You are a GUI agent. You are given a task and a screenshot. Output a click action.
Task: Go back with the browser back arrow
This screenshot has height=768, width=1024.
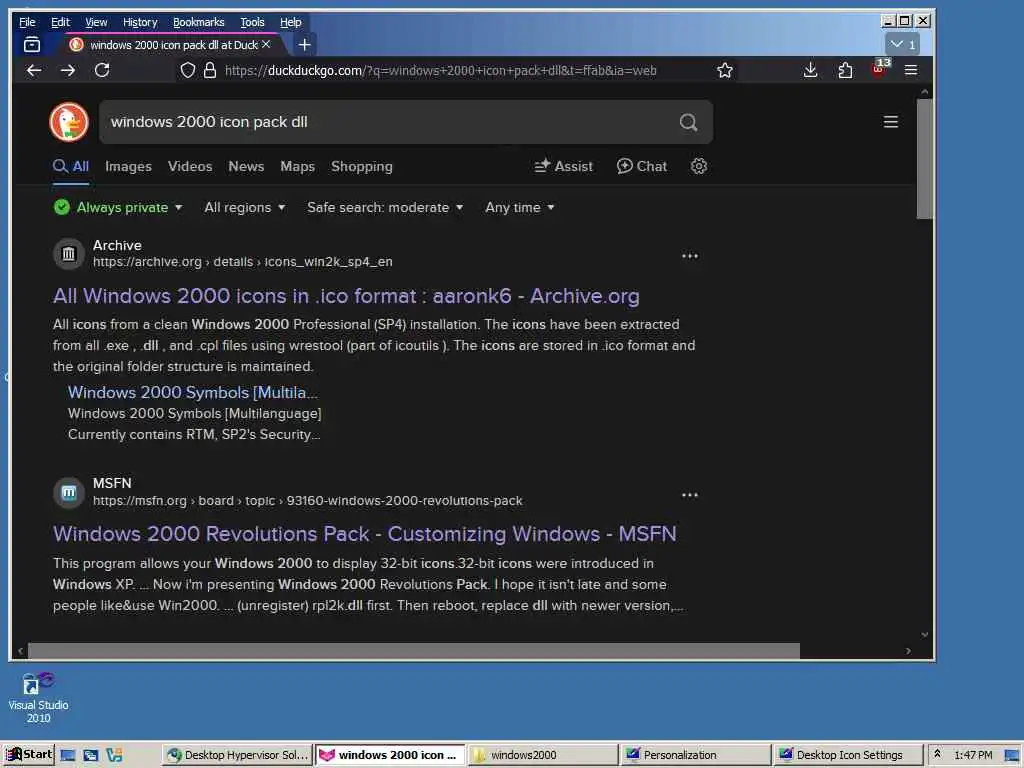(34, 71)
